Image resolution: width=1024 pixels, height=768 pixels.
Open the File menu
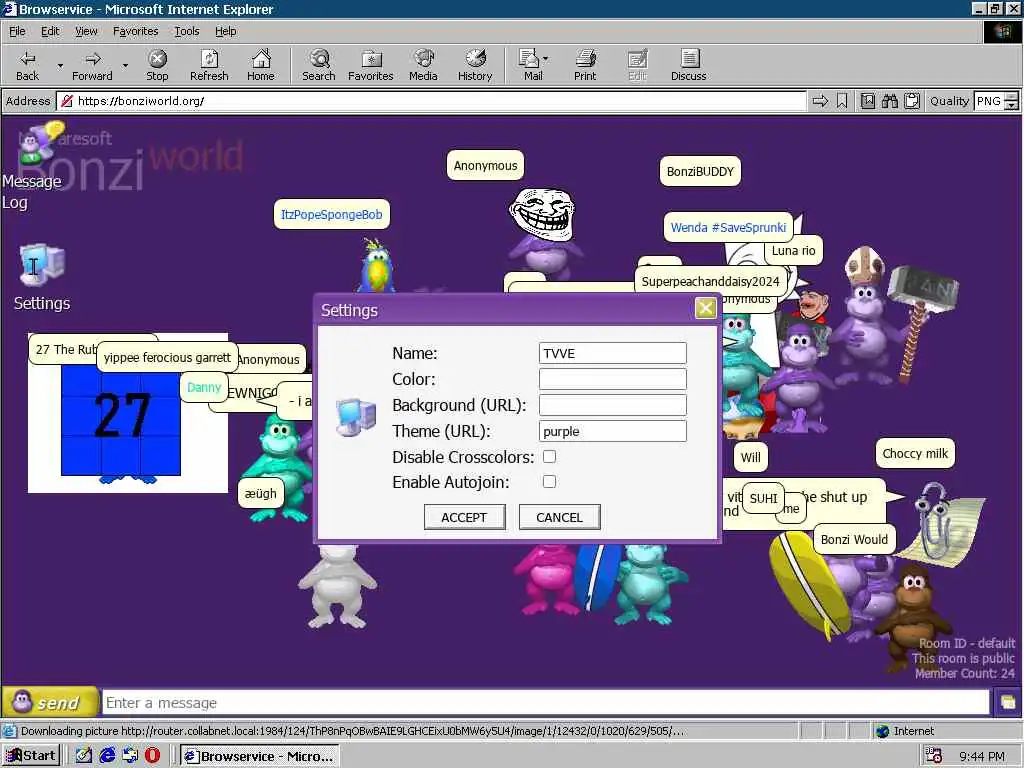click(x=17, y=31)
